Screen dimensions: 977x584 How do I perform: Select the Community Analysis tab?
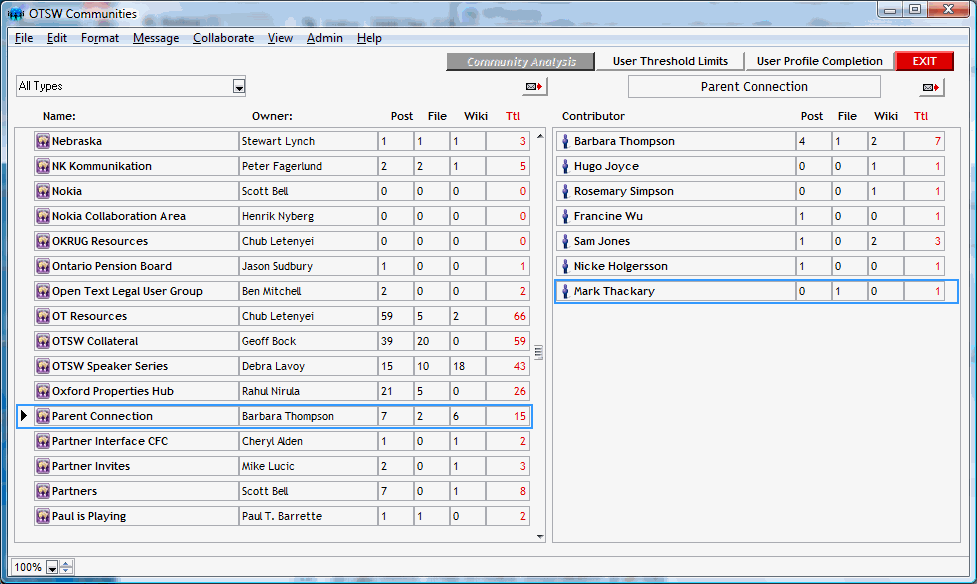pyautogui.click(x=521, y=62)
